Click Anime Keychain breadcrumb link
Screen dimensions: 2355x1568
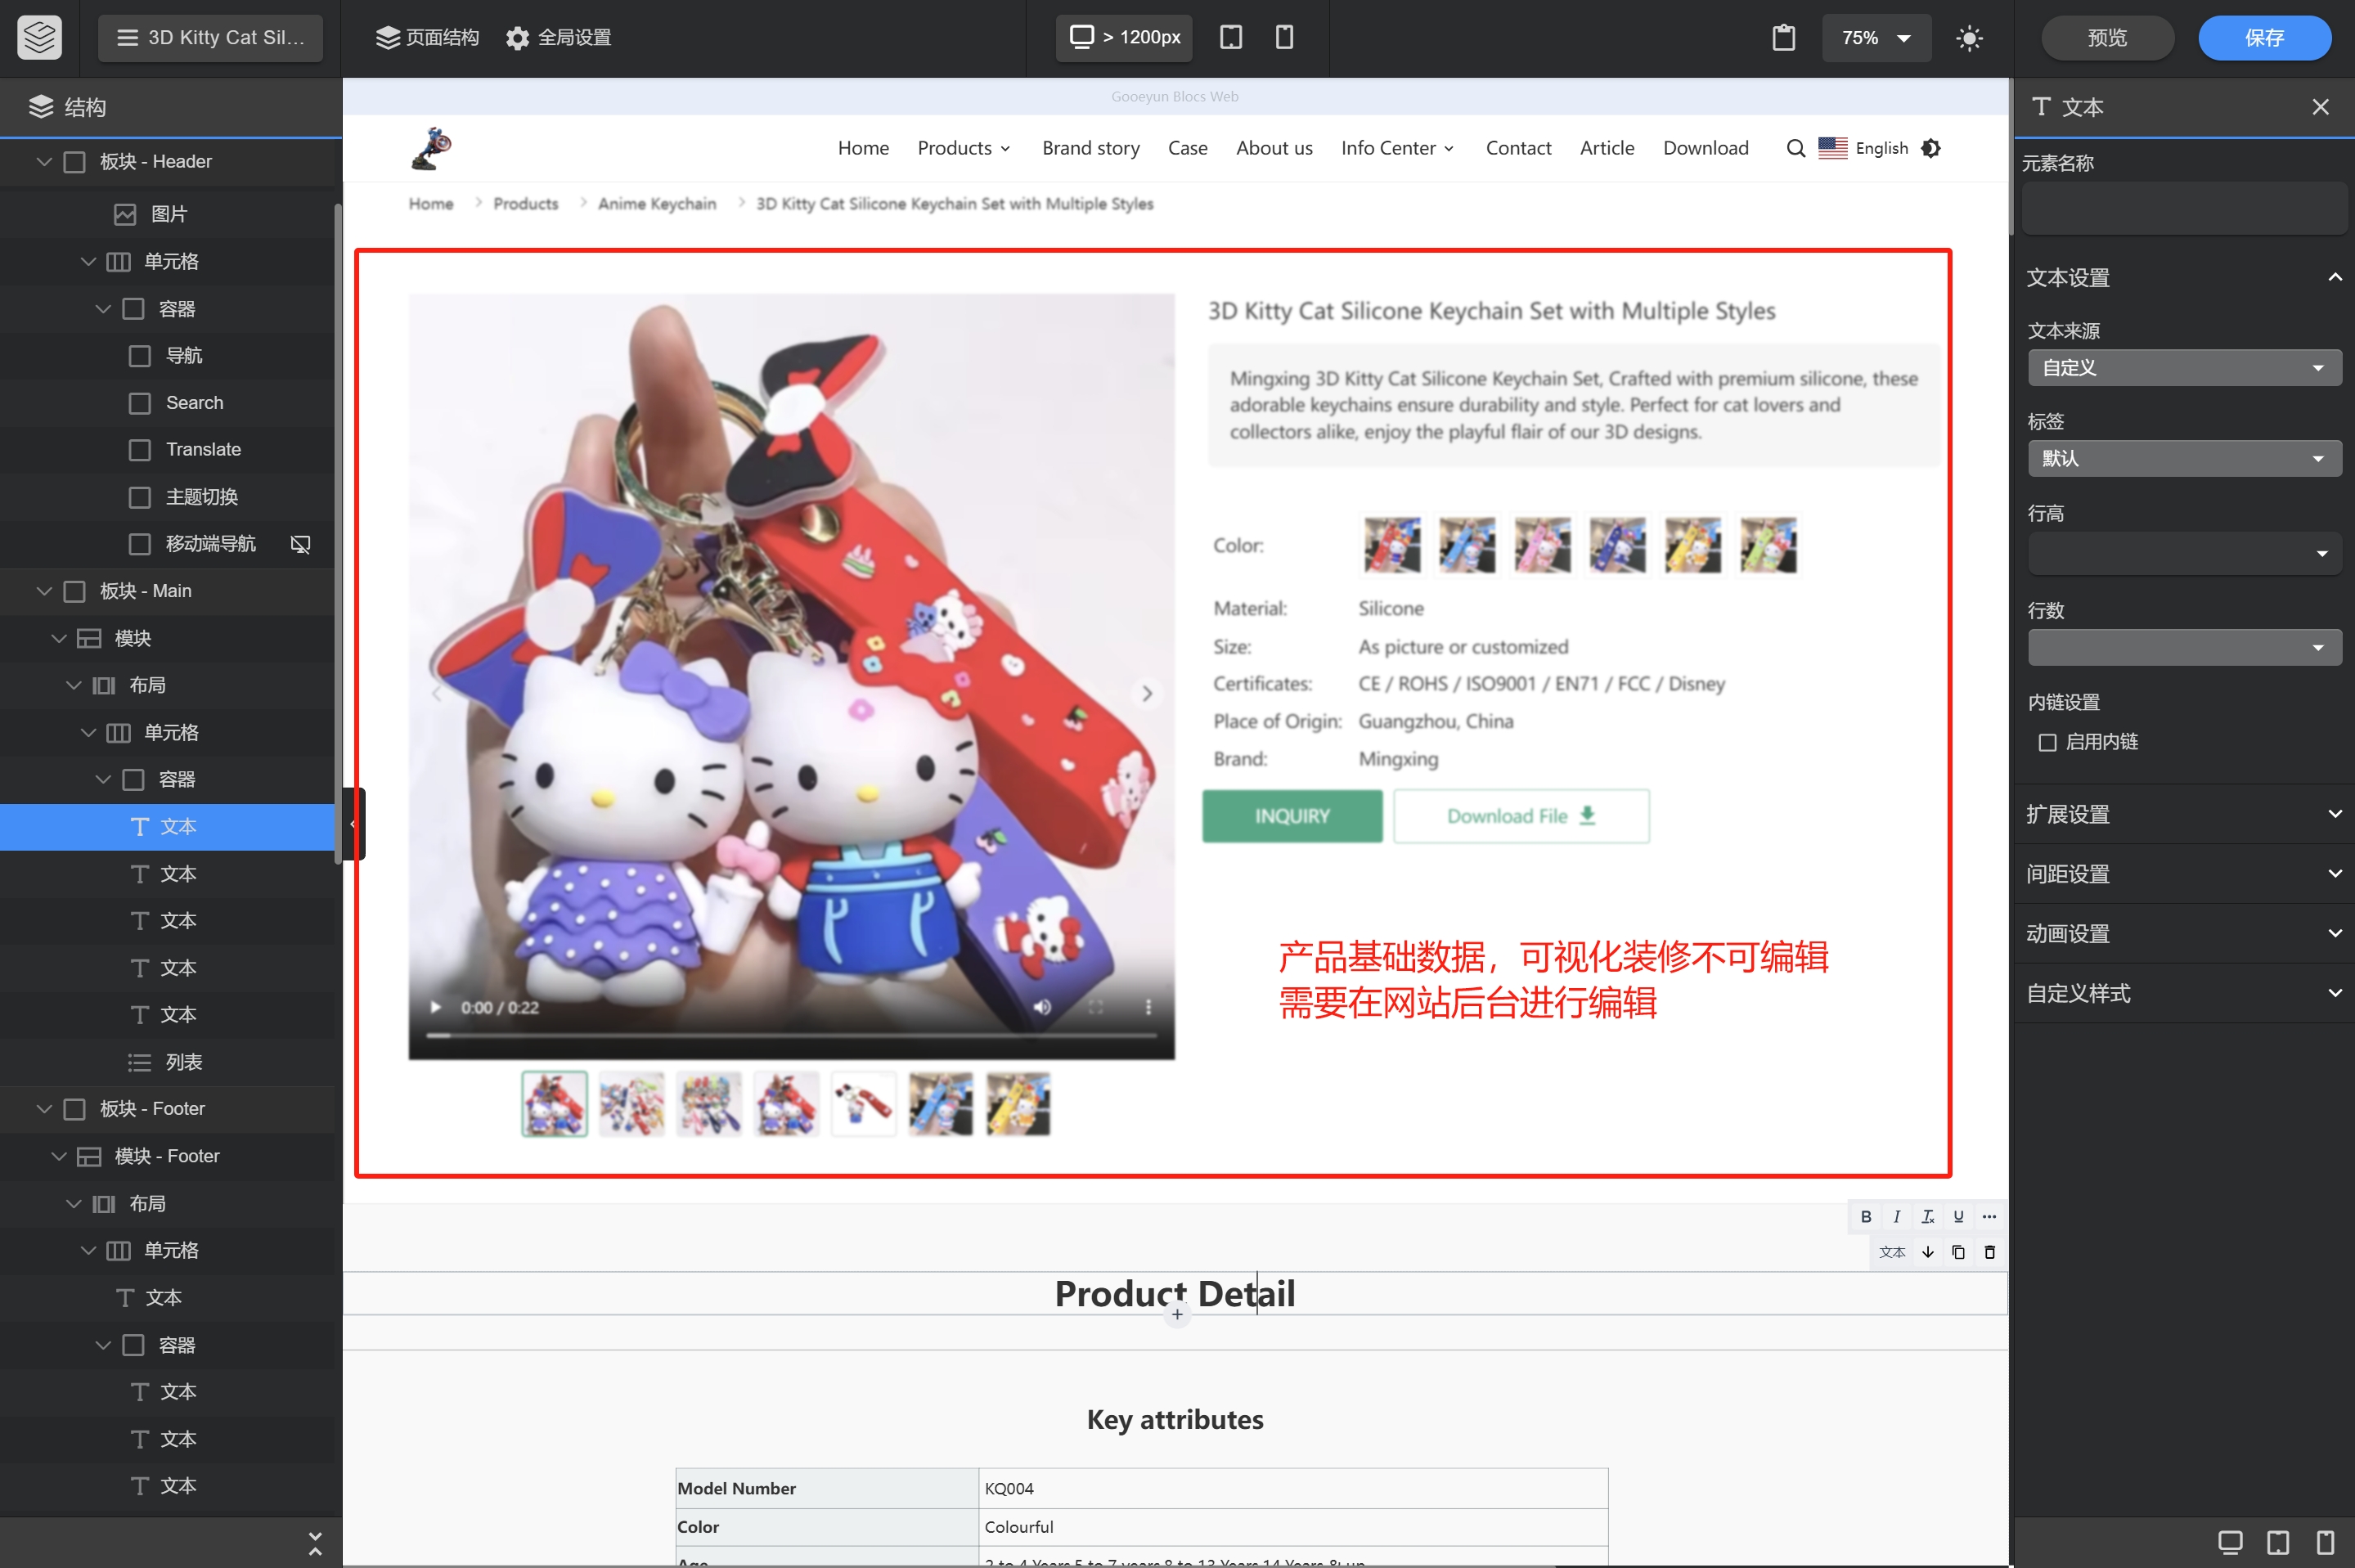(657, 204)
